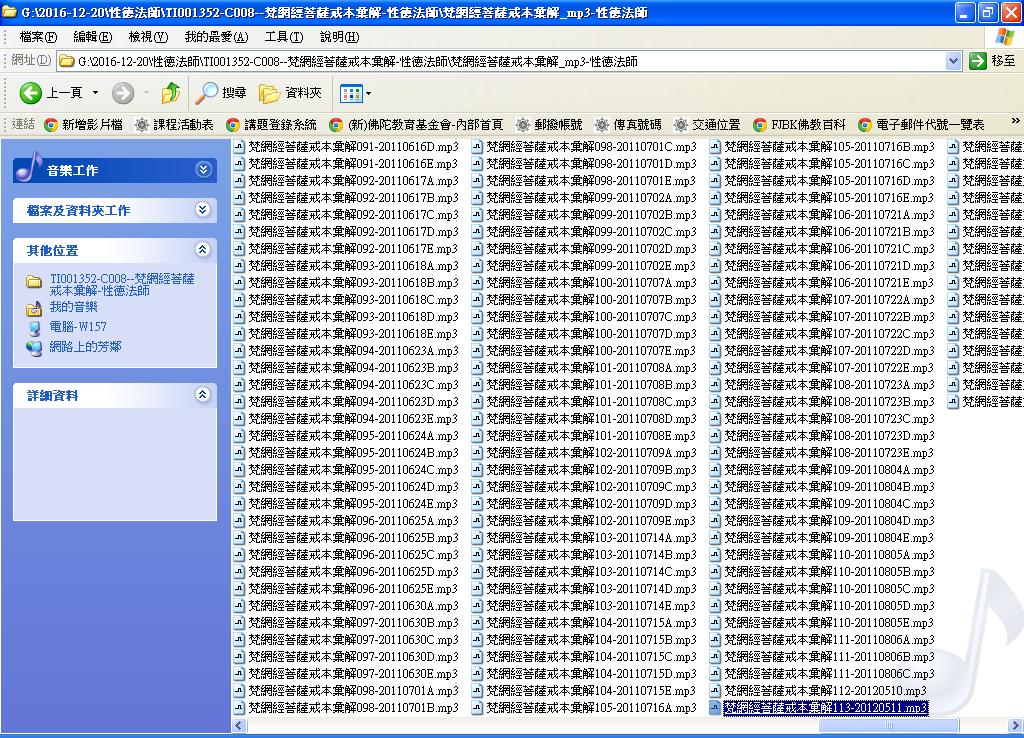Go up one folder level icon
Image resolution: width=1024 pixels, height=738 pixels.
171,93
